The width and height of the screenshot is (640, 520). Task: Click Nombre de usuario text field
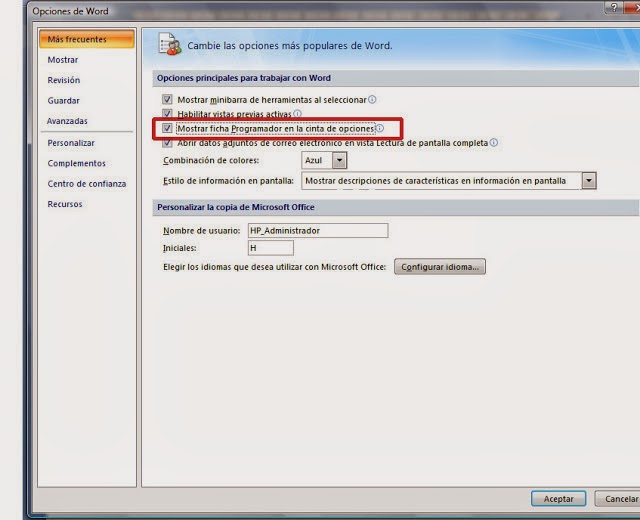[x=318, y=231]
